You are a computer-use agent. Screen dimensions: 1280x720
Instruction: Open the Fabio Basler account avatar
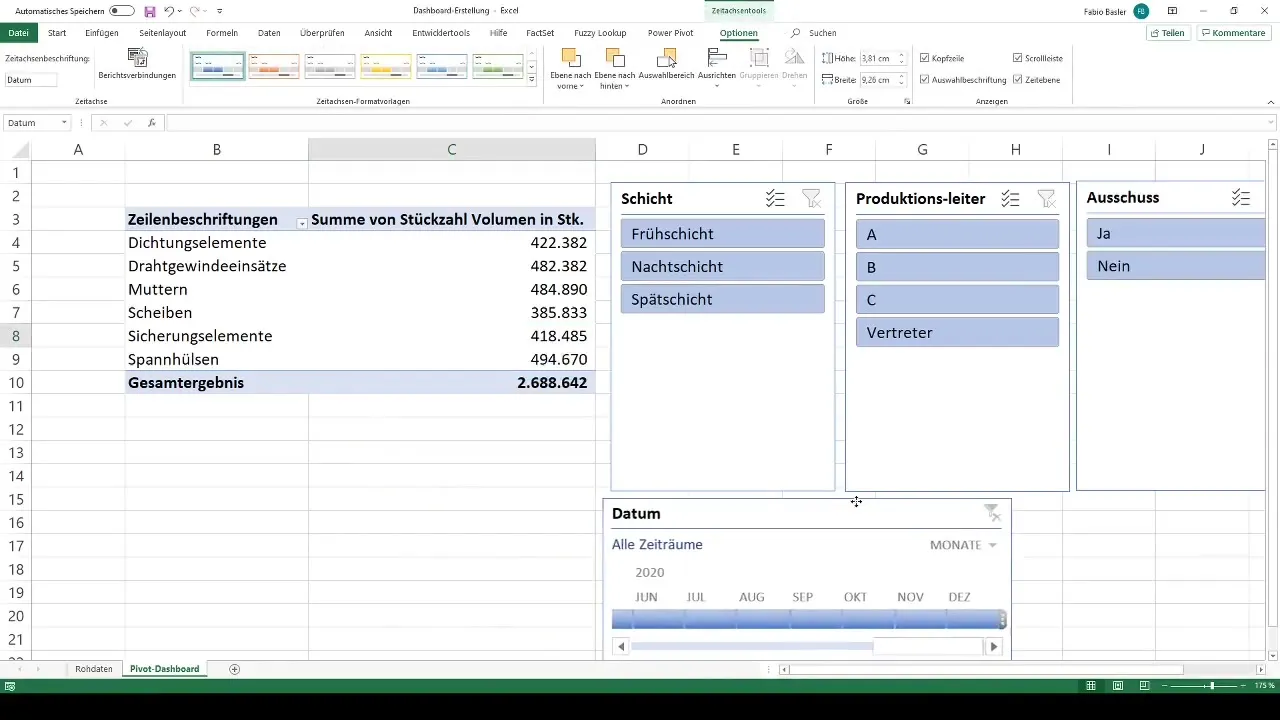click(x=1140, y=11)
